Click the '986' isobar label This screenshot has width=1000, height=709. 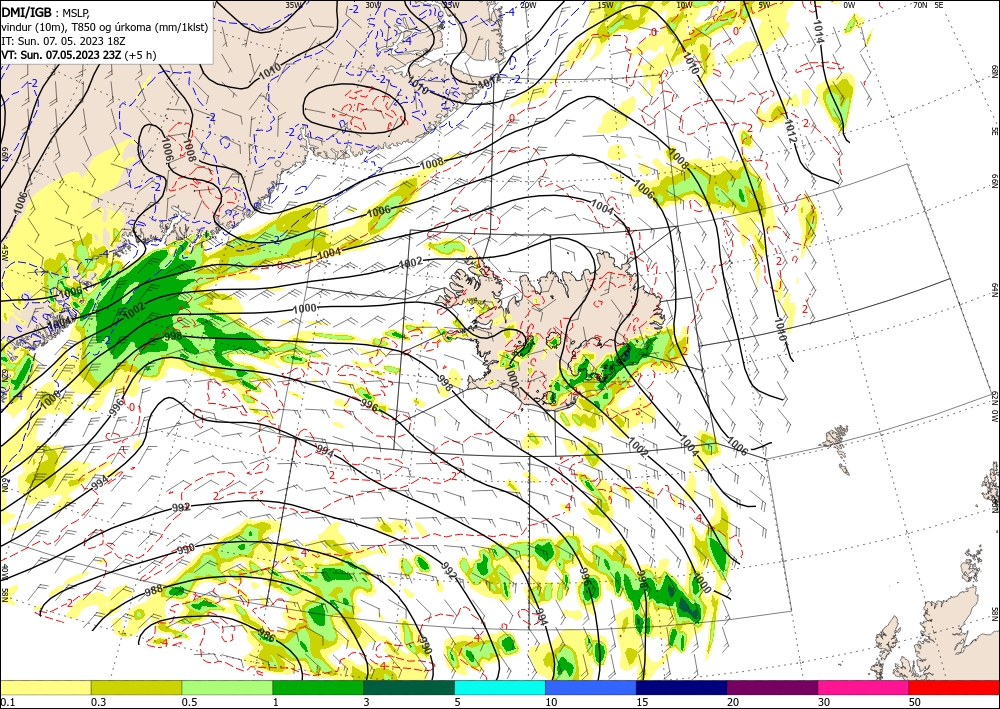tap(267, 635)
